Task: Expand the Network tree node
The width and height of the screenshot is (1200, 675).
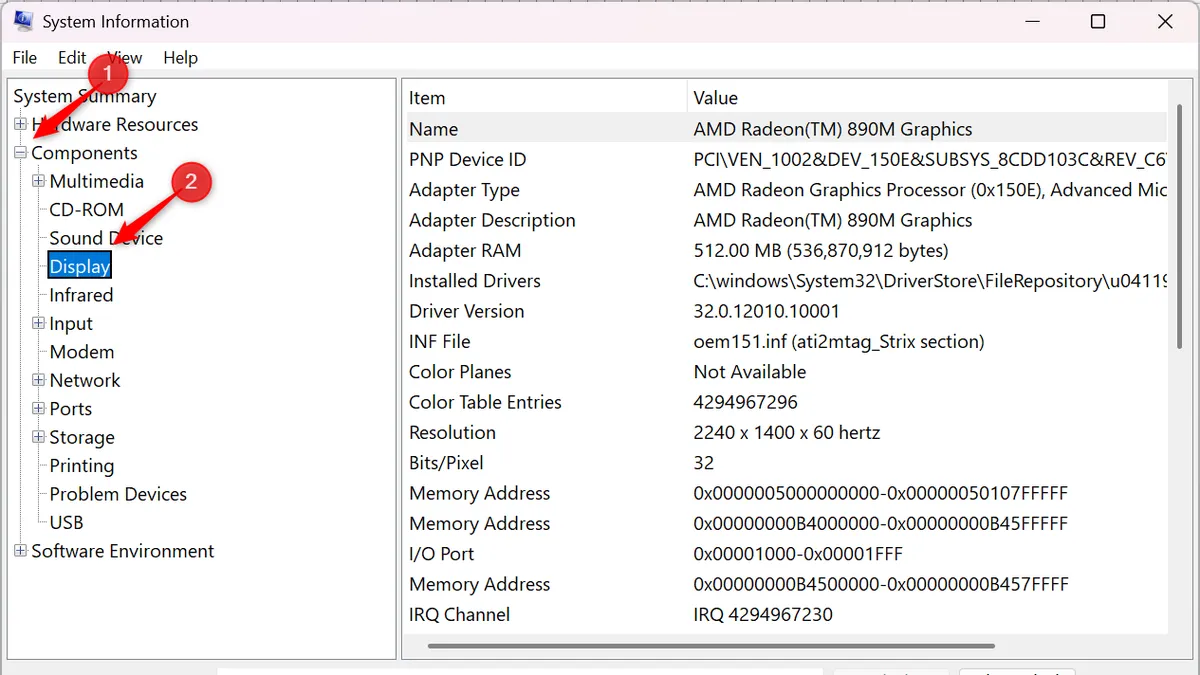Action: tap(38, 380)
